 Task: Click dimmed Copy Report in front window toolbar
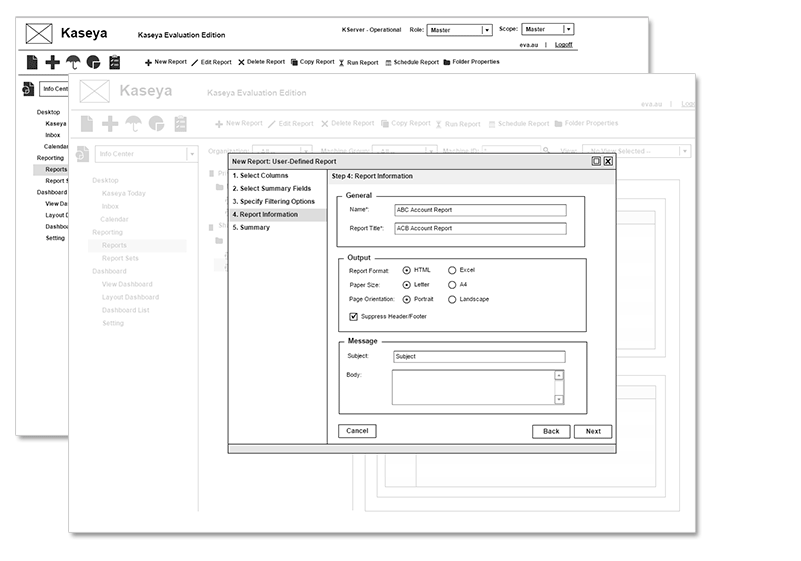point(406,124)
